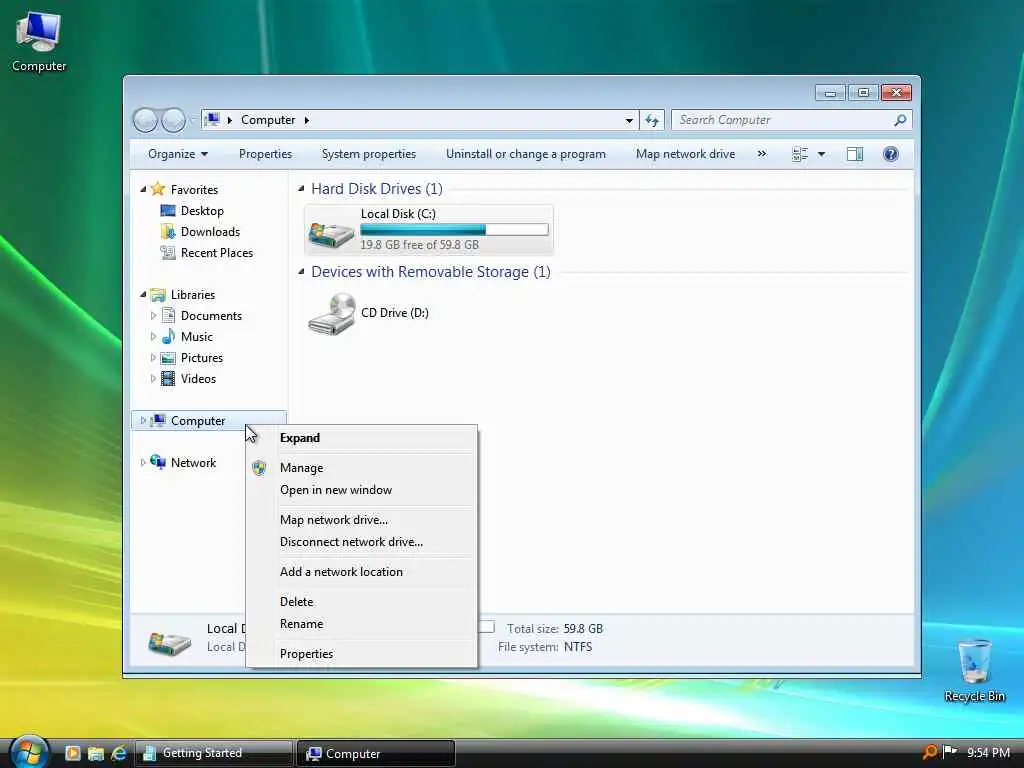Image resolution: width=1024 pixels, height=768 pixels.
Task: Collapse the Libraries tree group
Action: tap(143, 295)
